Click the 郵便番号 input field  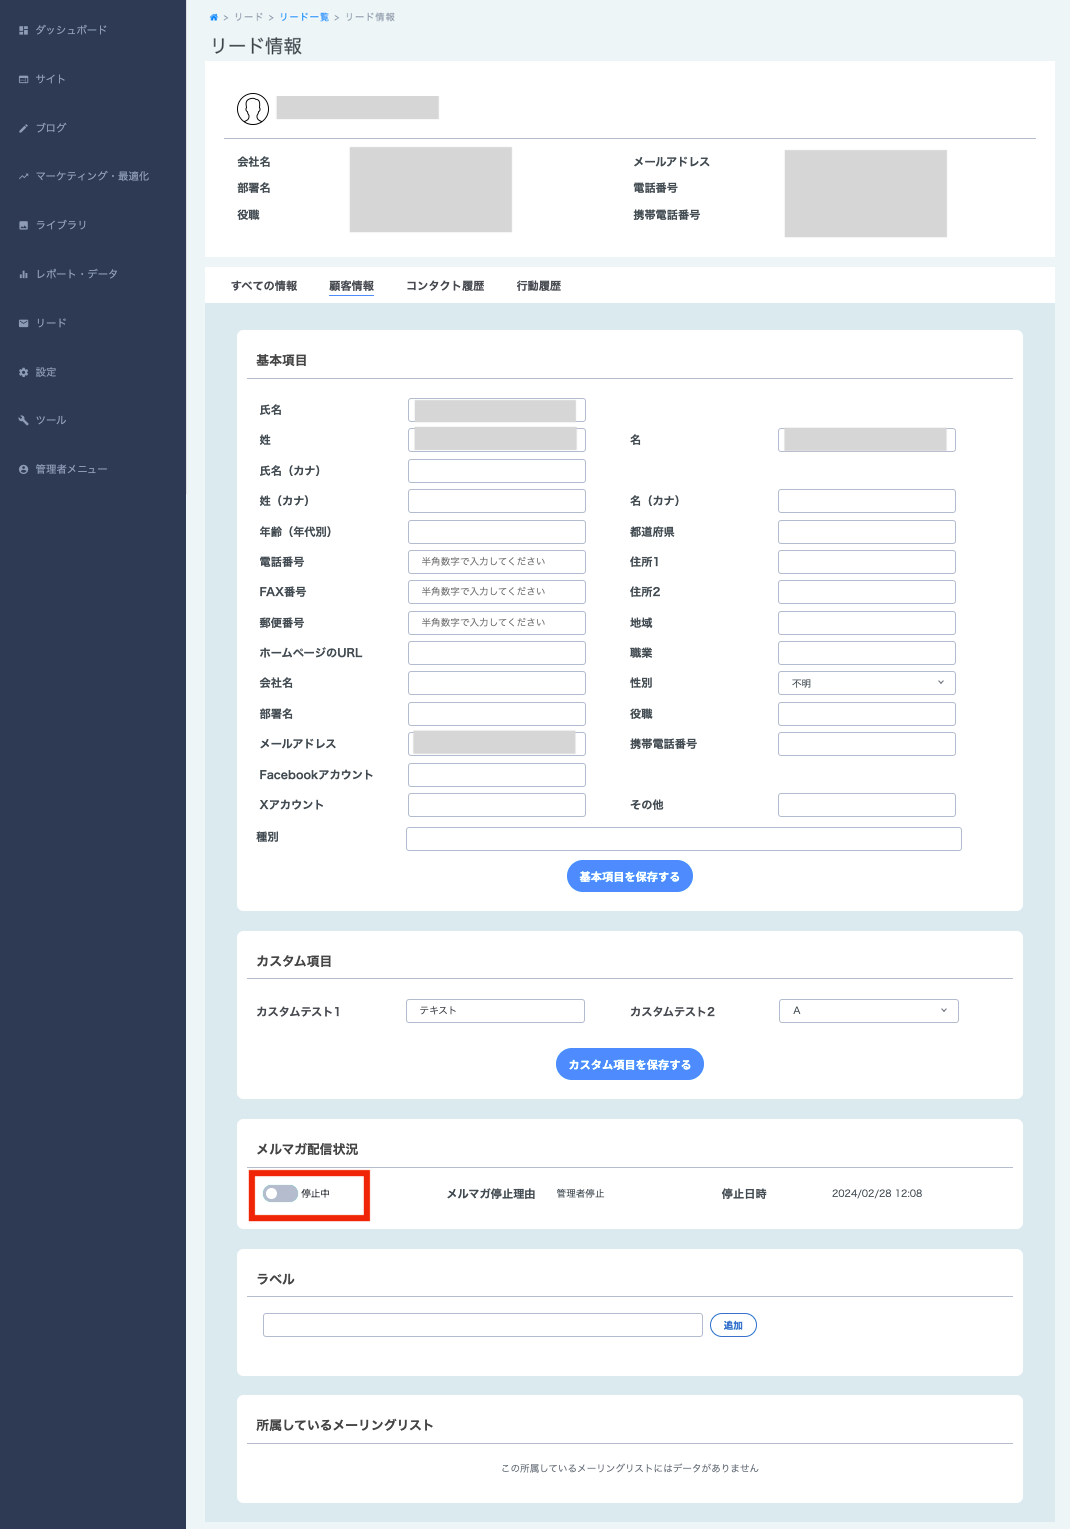[497, 623]
